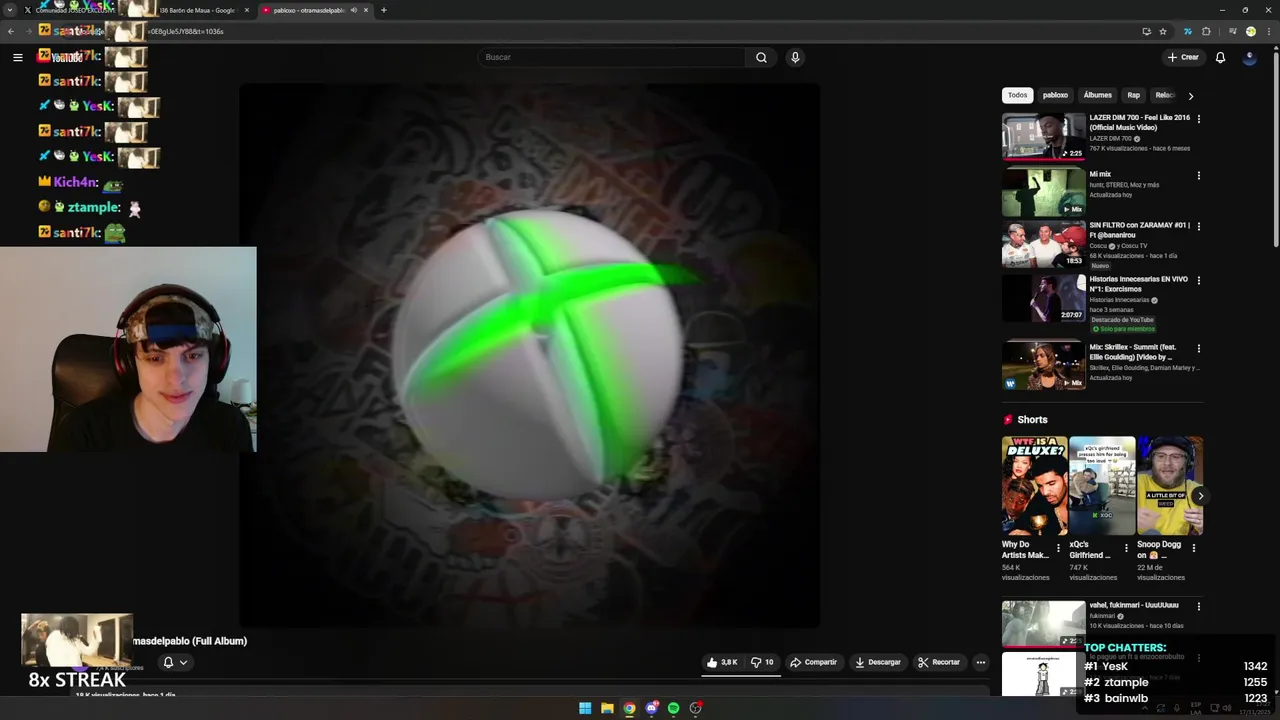
Task: Open options for Mi mix item
Action: coord(1198,176)
